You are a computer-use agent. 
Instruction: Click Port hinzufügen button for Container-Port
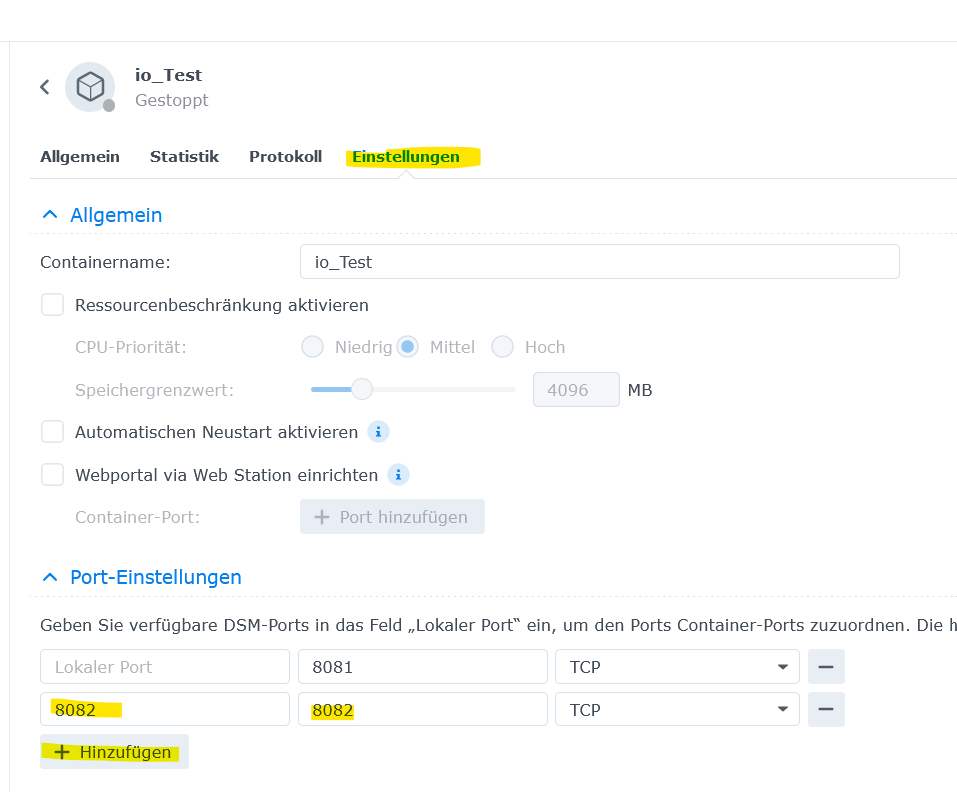point(392,517)
